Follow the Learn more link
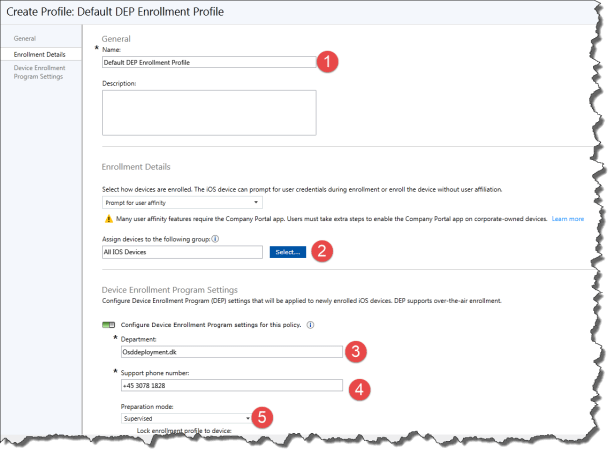The height and width of the screenshot is (456, 615). point(567,217)
